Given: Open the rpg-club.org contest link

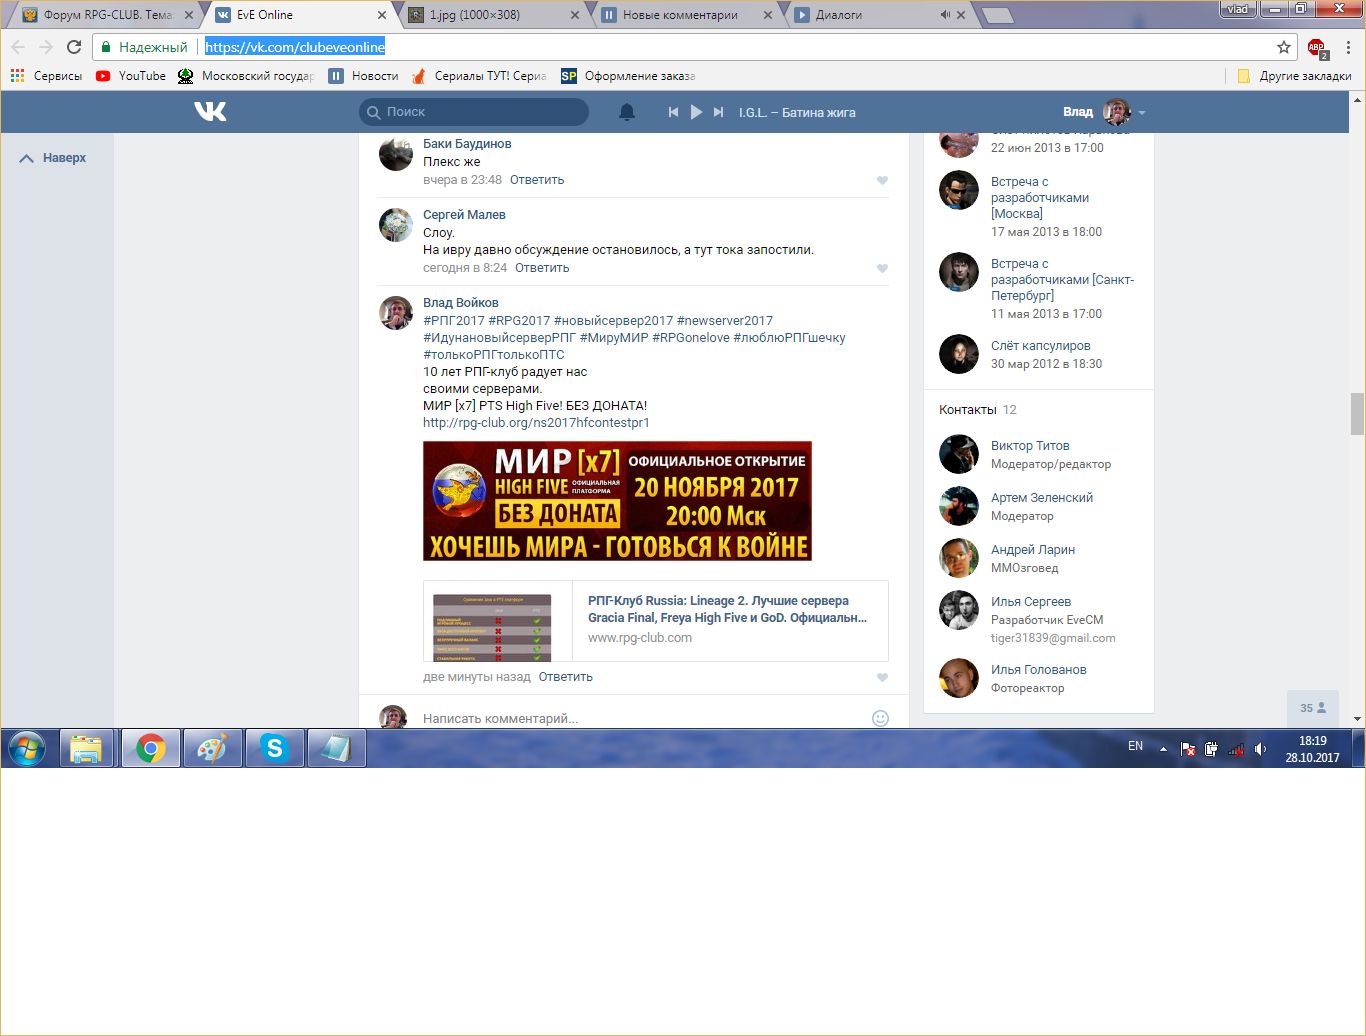Looking at the screenshot, I should [x=536, y=423].
